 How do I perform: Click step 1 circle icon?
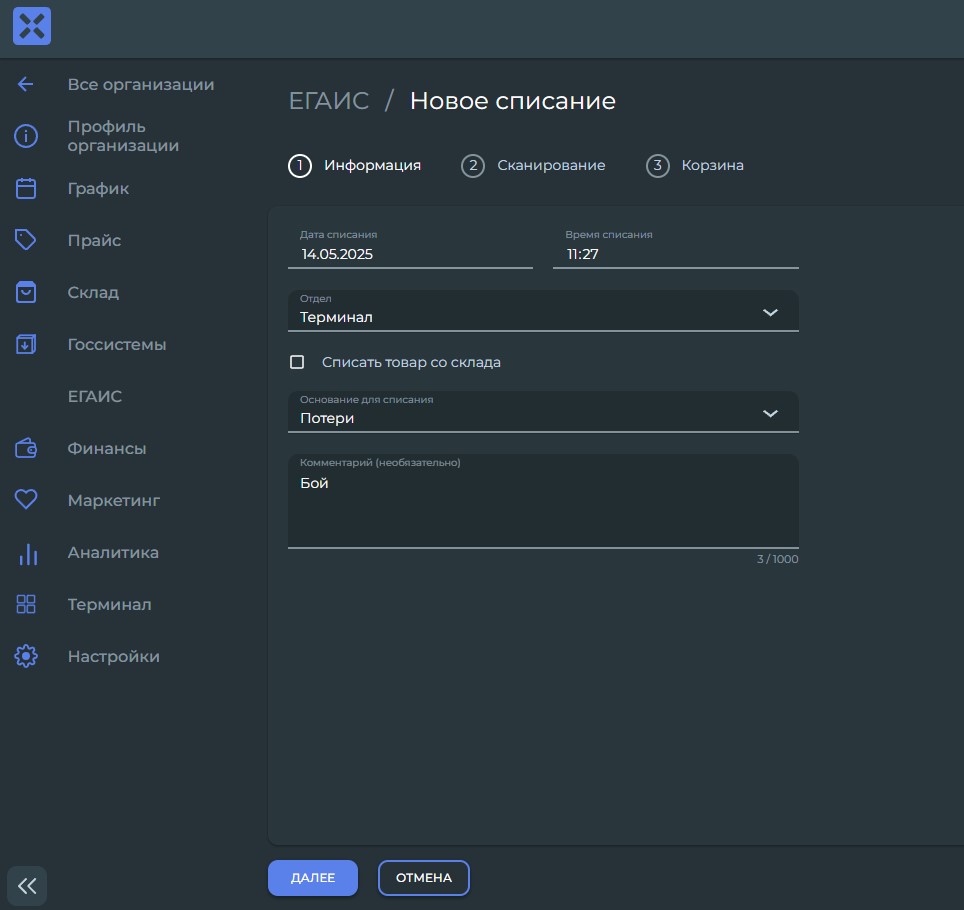click(300, 165)
